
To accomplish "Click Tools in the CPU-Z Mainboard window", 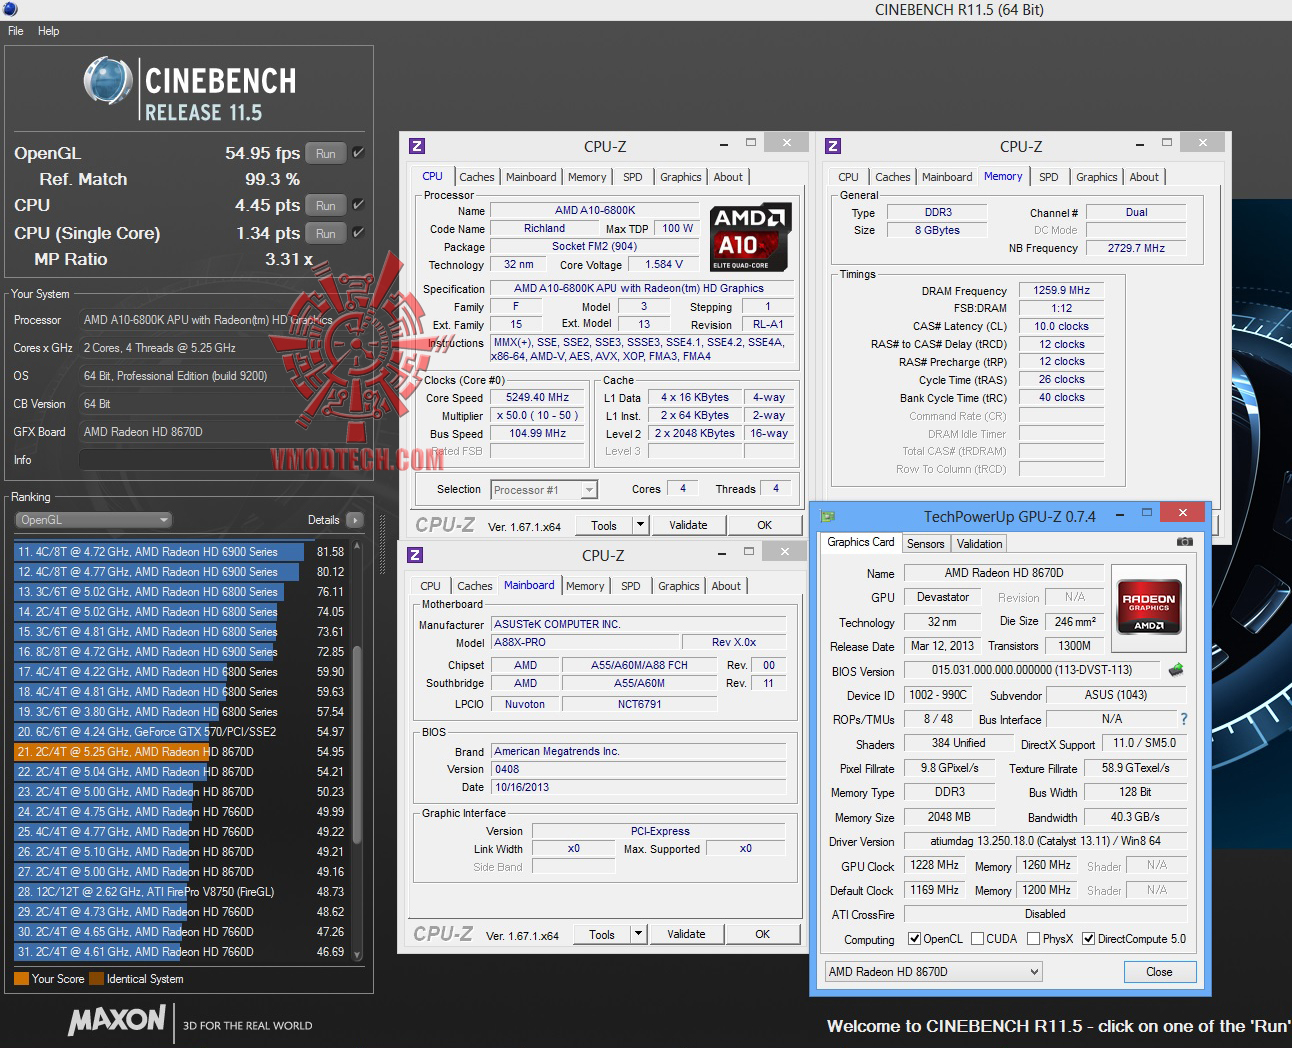I will click(602, 934).
